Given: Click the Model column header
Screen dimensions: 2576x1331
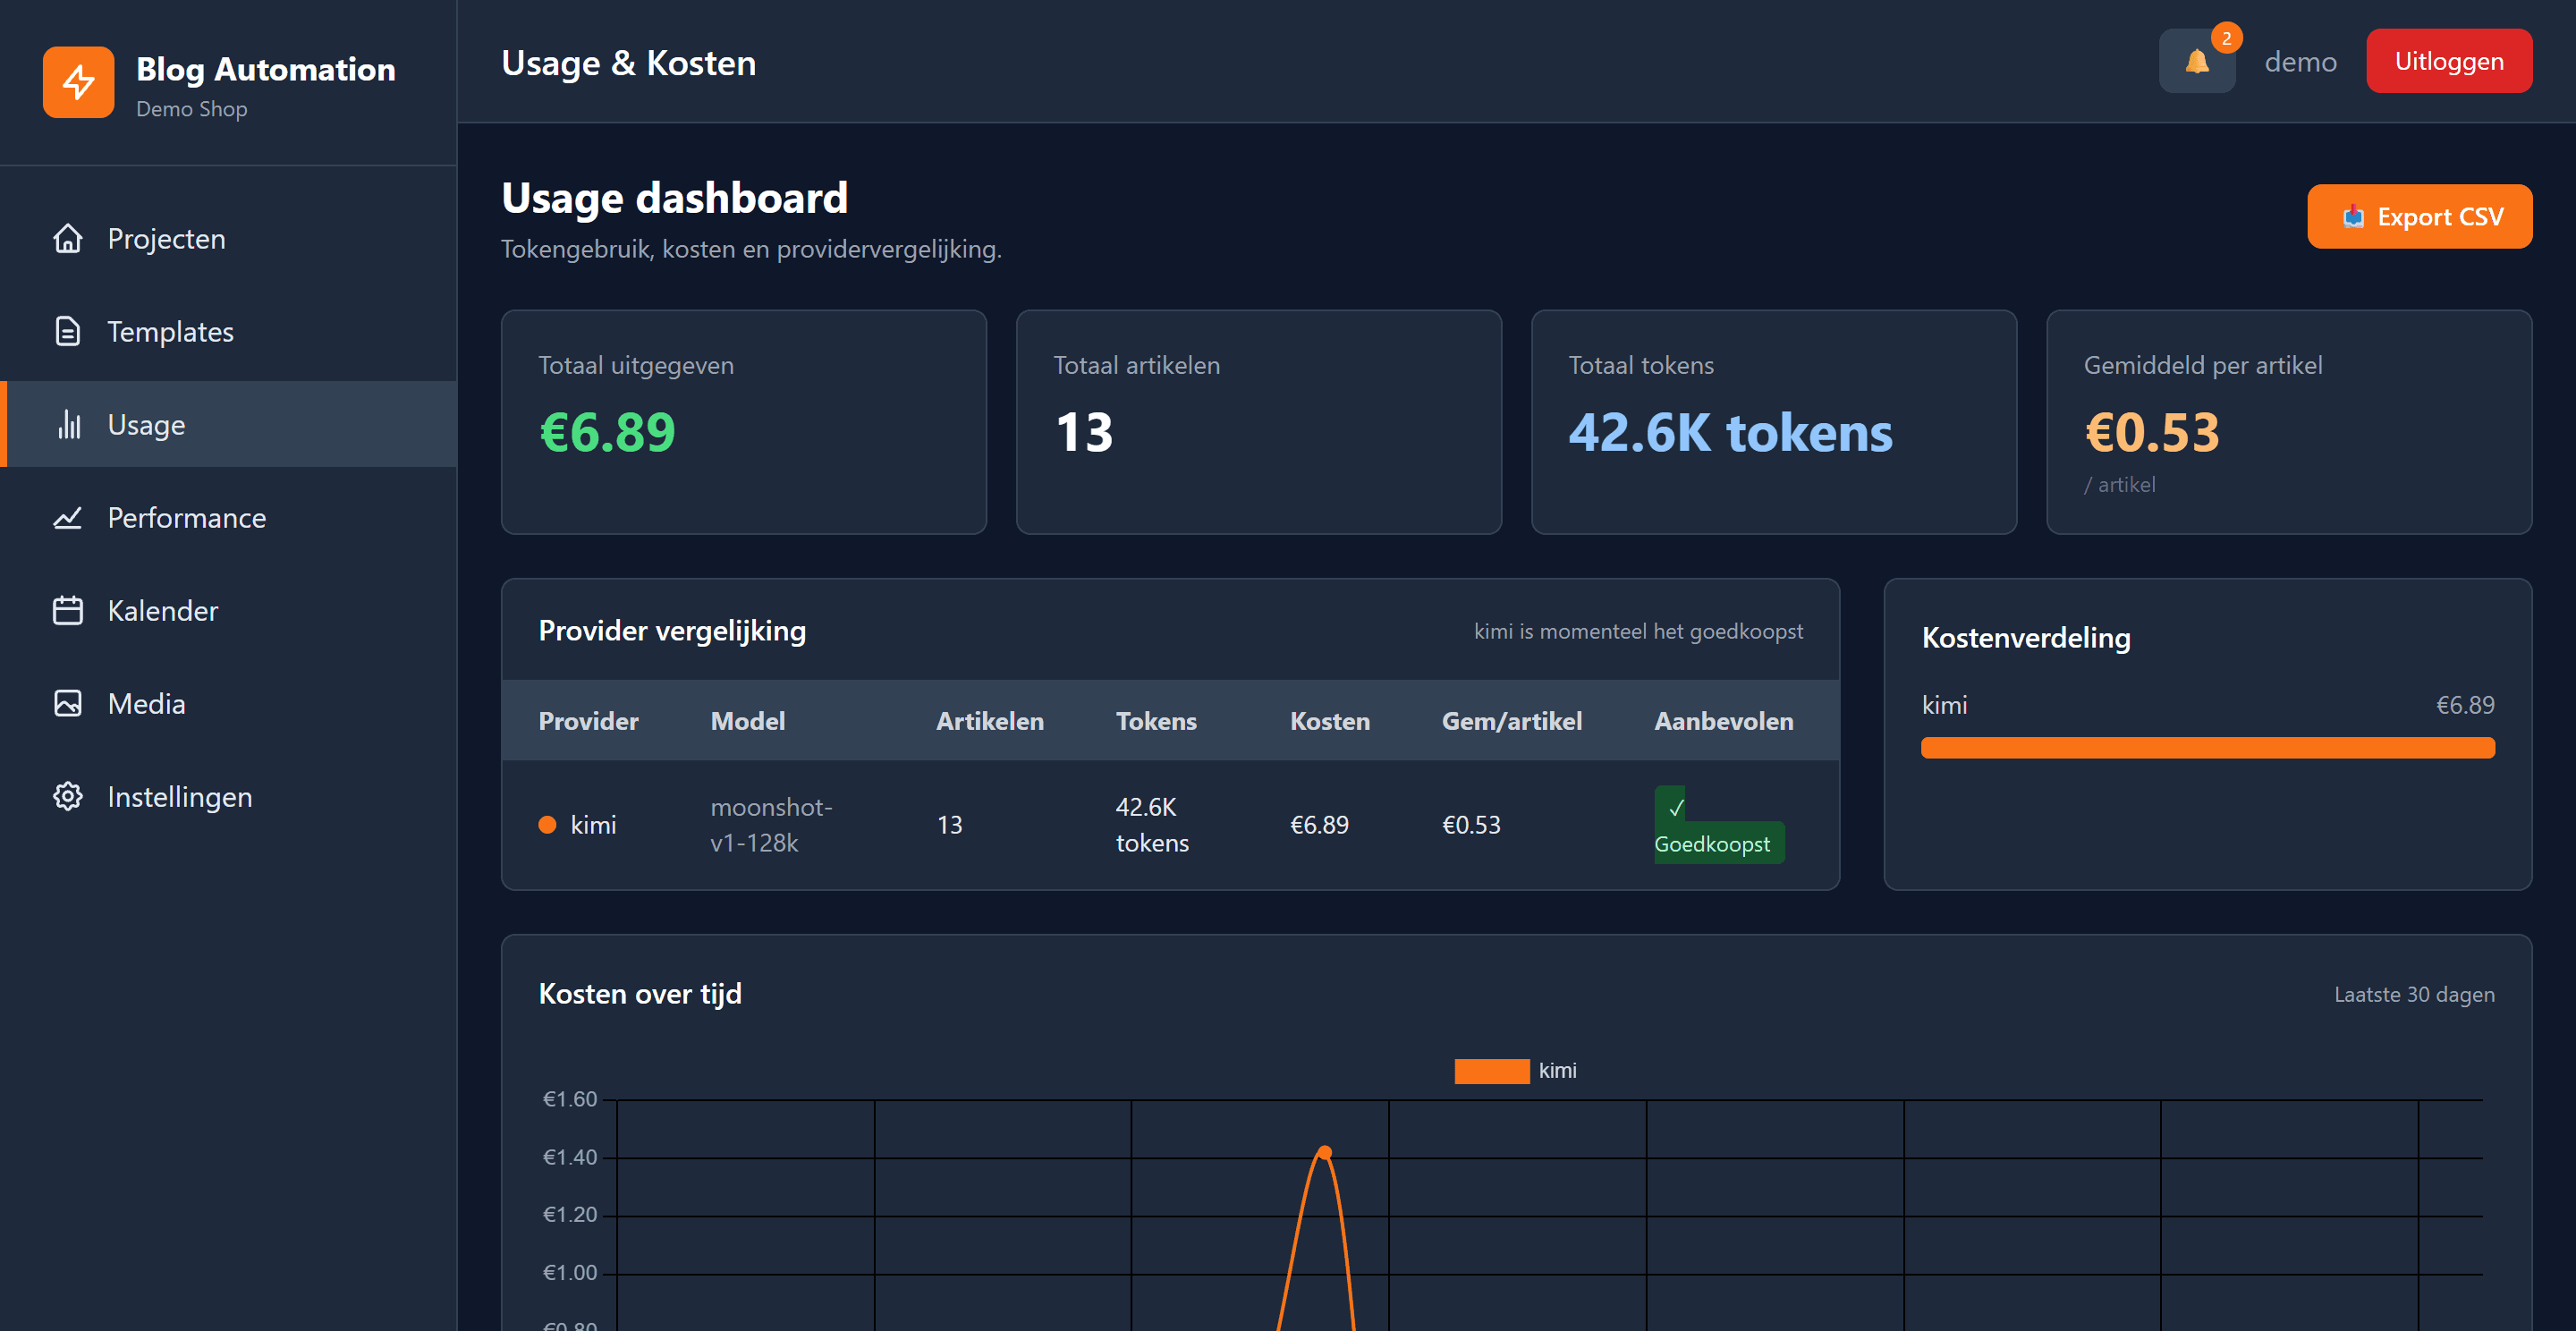Looking at the screenshot, I should click(747, 721).
